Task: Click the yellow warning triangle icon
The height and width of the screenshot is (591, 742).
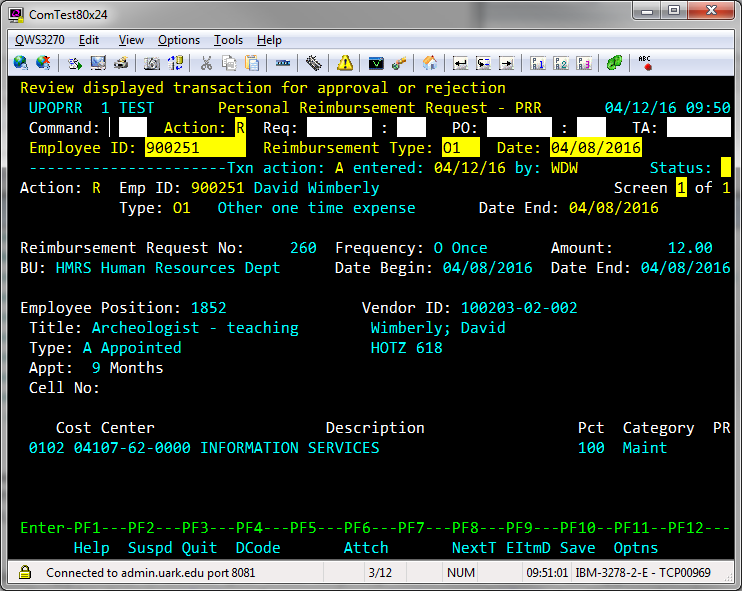Action: 345,63
